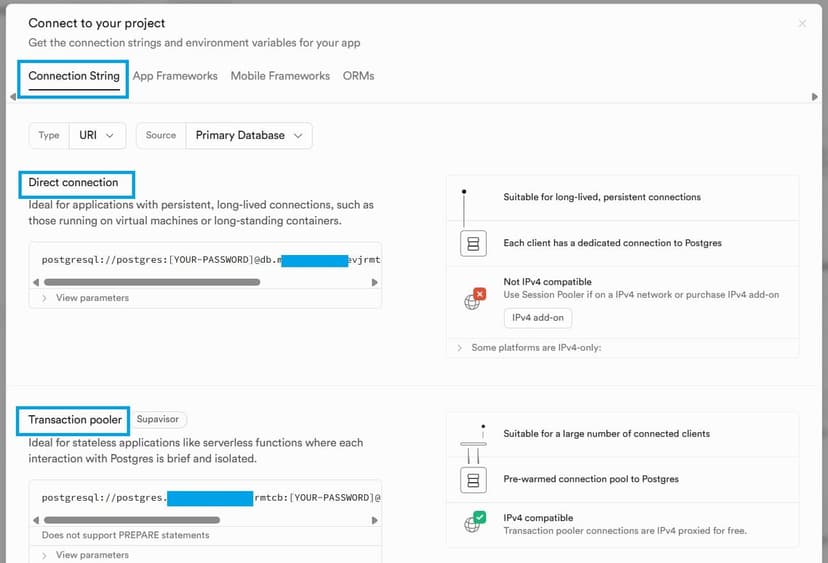
Task: Click the dedicated connection database icon
Action: (473, 243)
